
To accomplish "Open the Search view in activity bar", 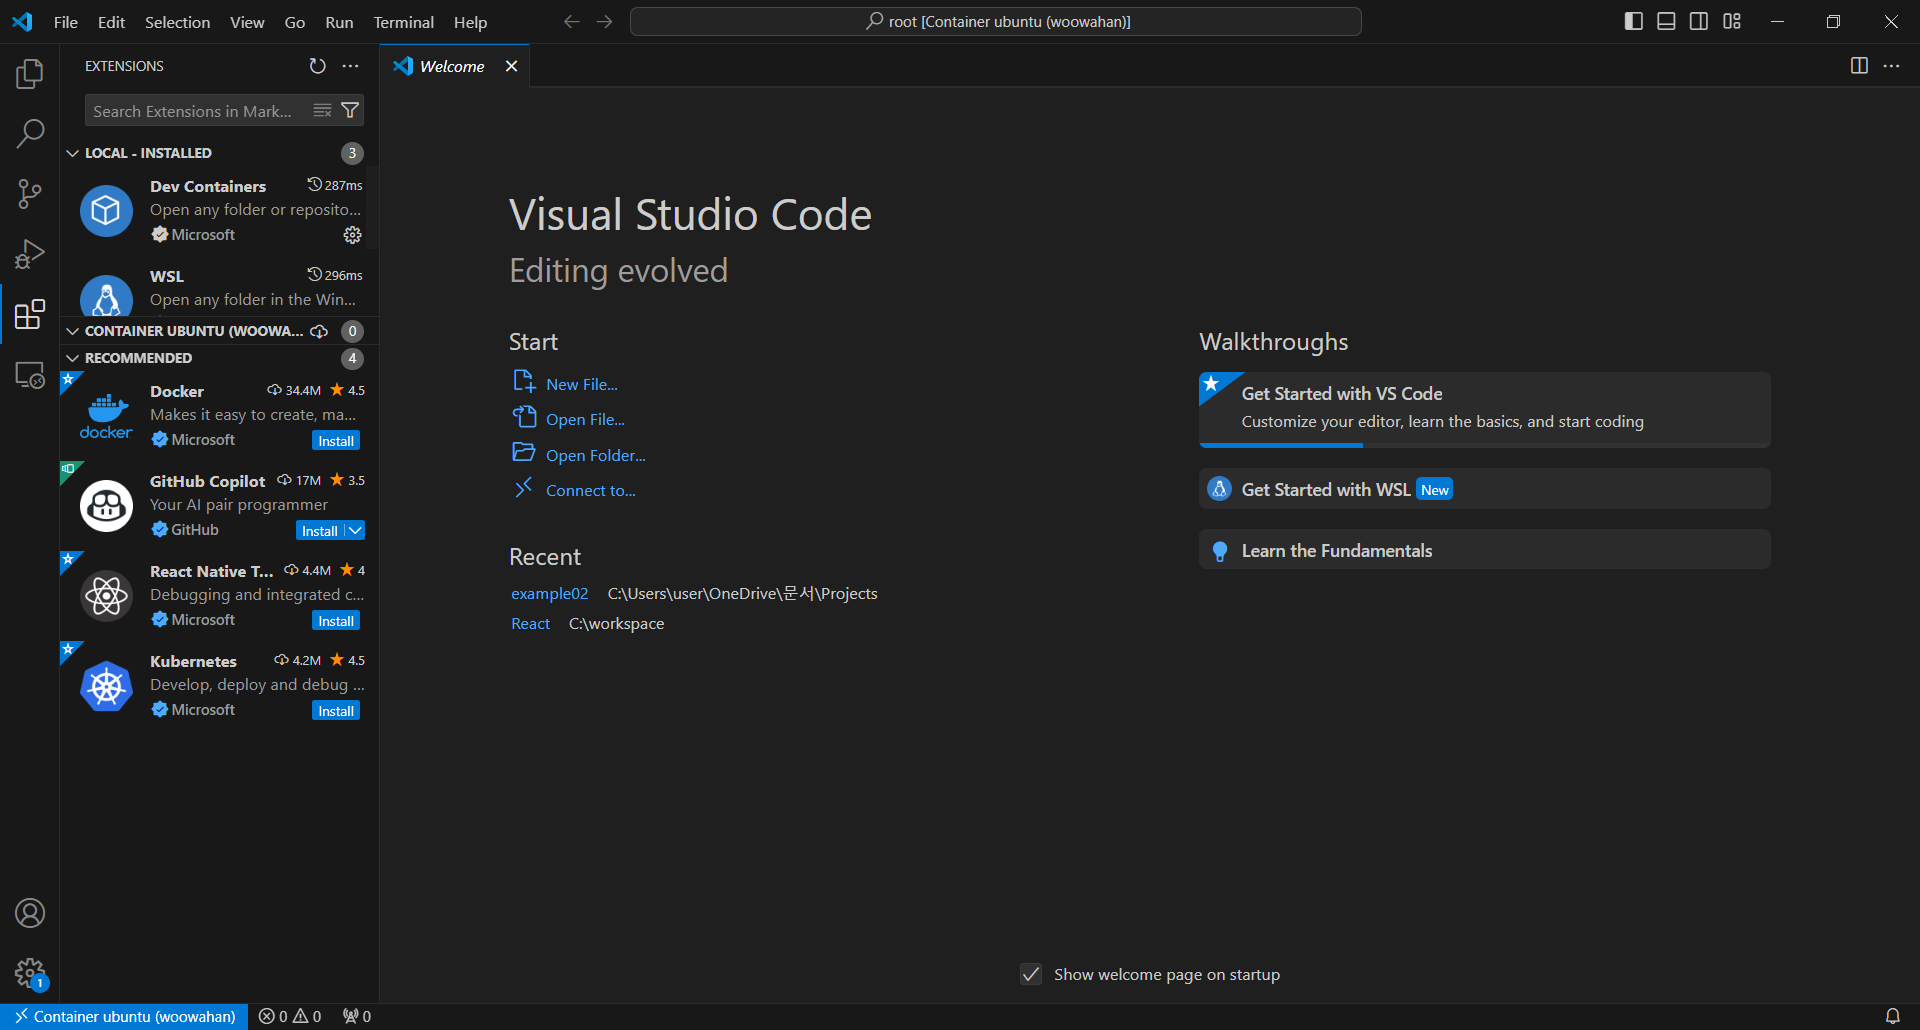I will pos(30,133).
